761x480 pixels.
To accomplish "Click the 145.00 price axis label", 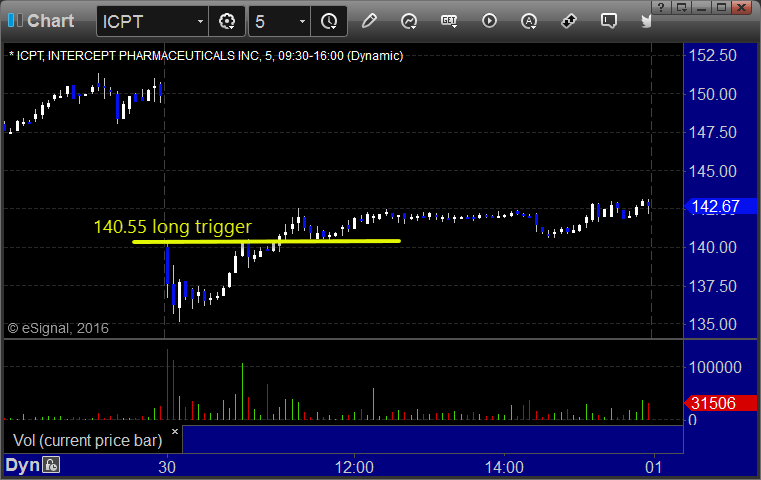I will (713, 171).
